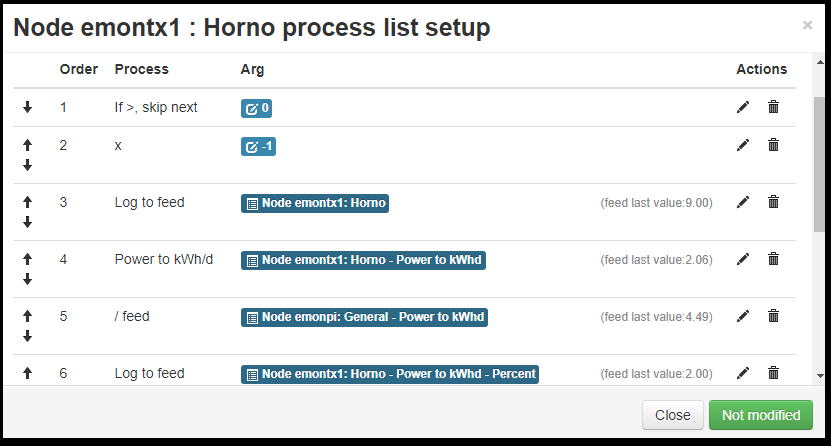Delete the '/ feed' process row 5
Image resolution: width=831 pixels, height=446 pixels.
click(x=773, y=316)
